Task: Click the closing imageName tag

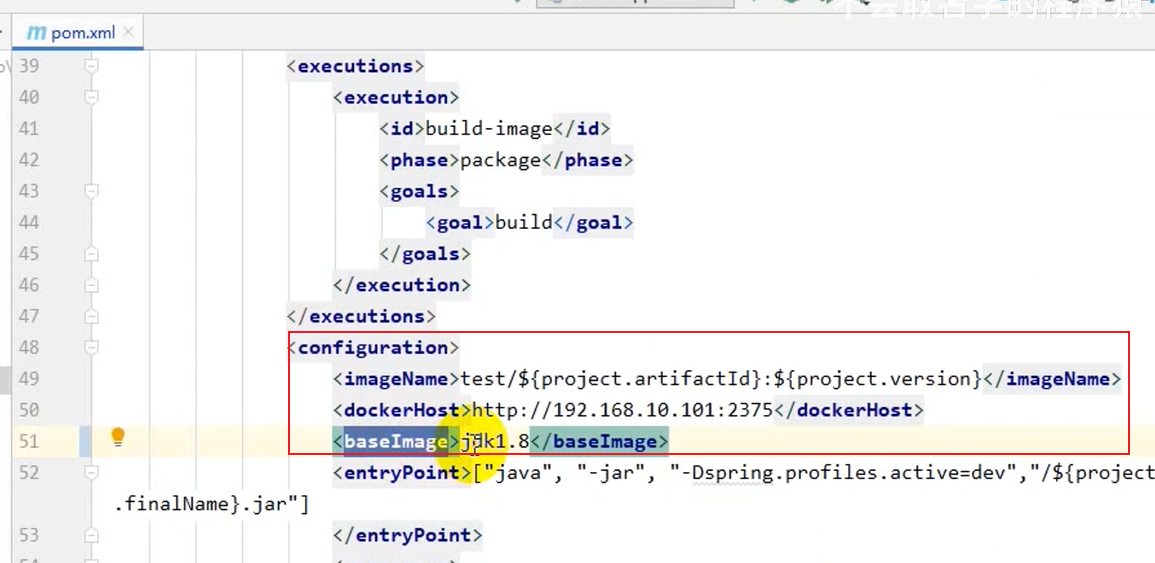Action: (1052, 379)
